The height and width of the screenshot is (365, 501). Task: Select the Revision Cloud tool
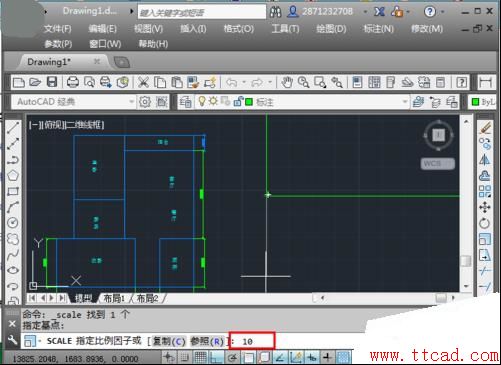(13, 239)
